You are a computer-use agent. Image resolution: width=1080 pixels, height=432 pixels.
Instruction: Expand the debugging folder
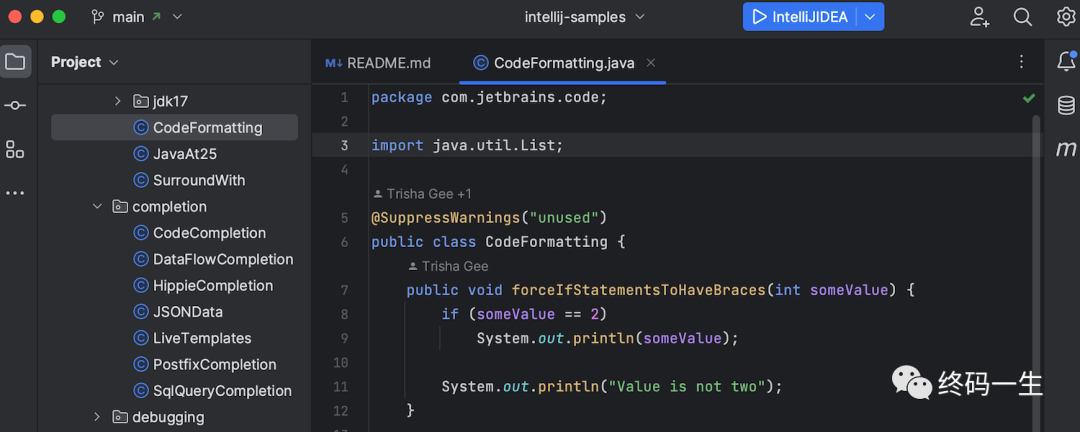[97, 417]
